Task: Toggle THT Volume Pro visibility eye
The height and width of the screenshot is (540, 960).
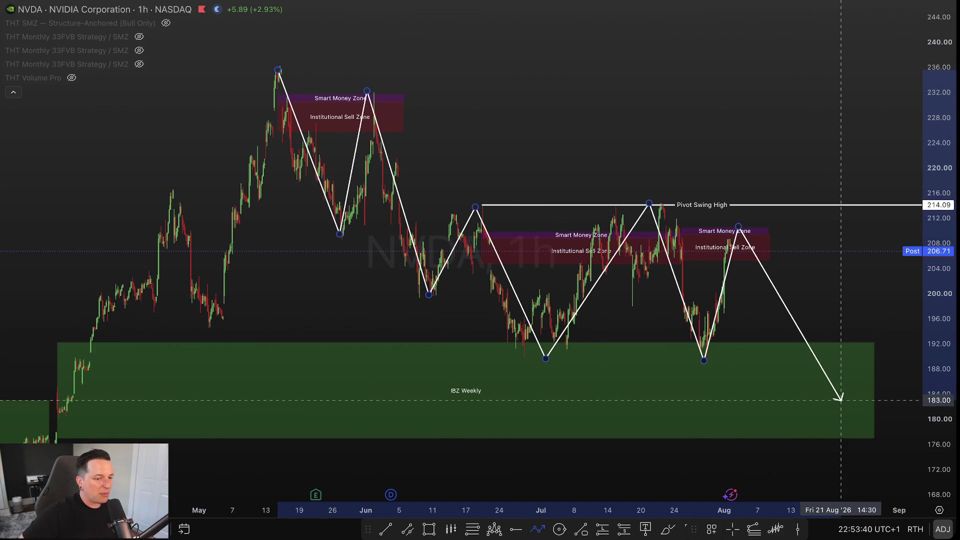Action: (72, 78)
